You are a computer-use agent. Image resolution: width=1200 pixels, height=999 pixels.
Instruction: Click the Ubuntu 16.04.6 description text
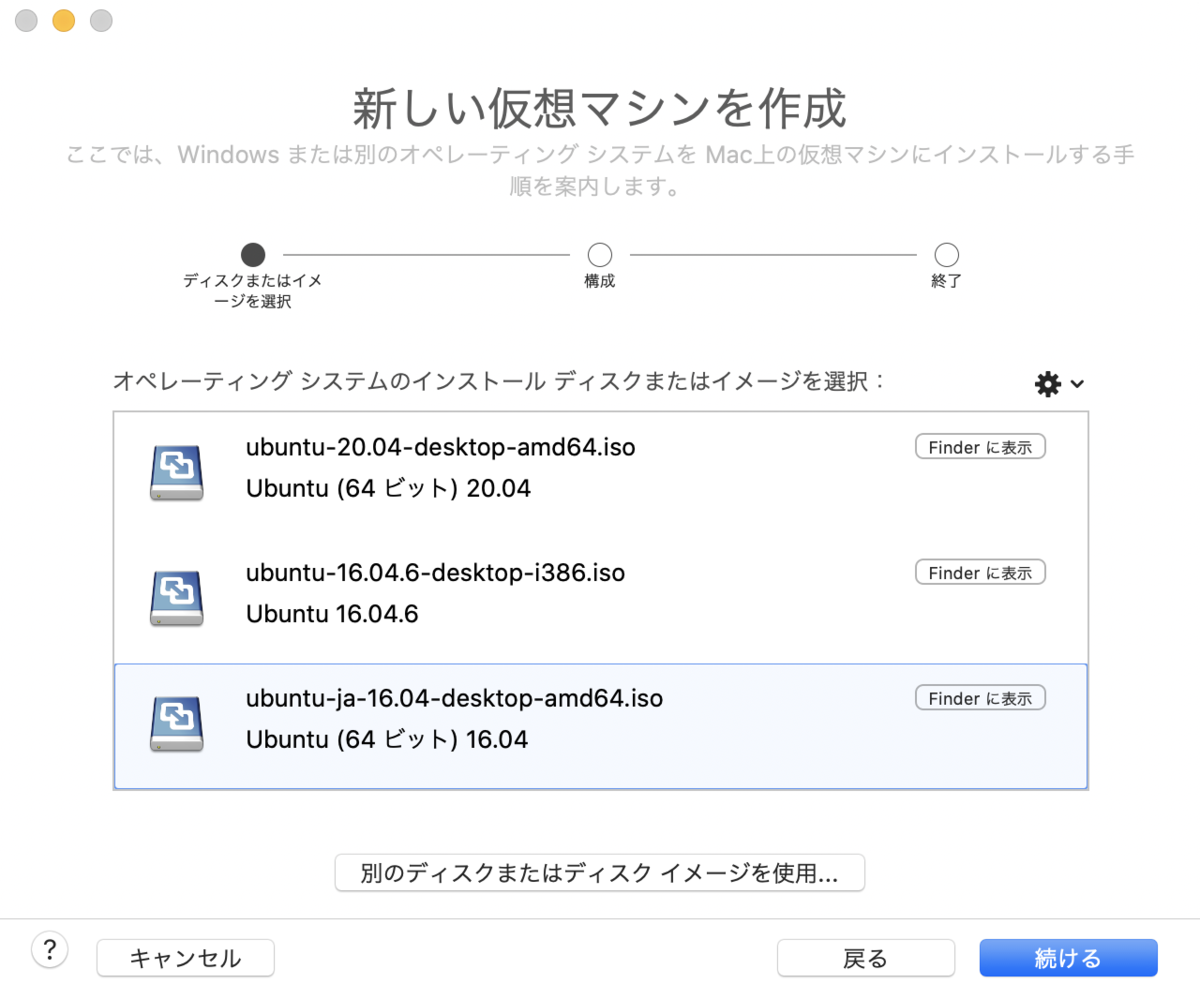coord(332,615)
